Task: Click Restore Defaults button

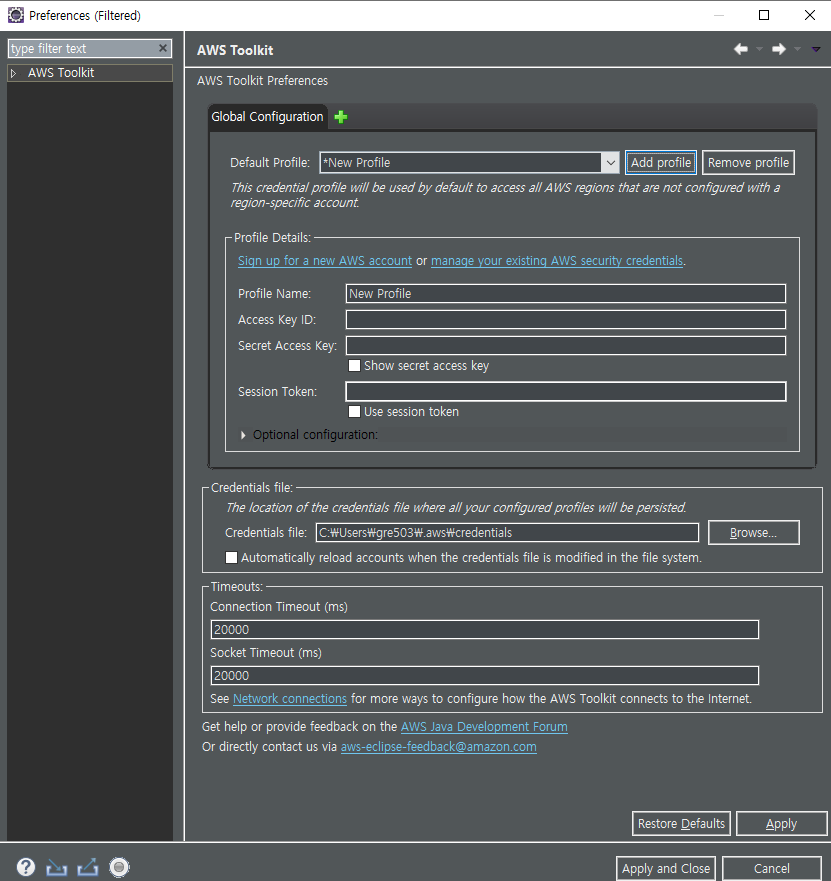Action: (x=681, y=823)
